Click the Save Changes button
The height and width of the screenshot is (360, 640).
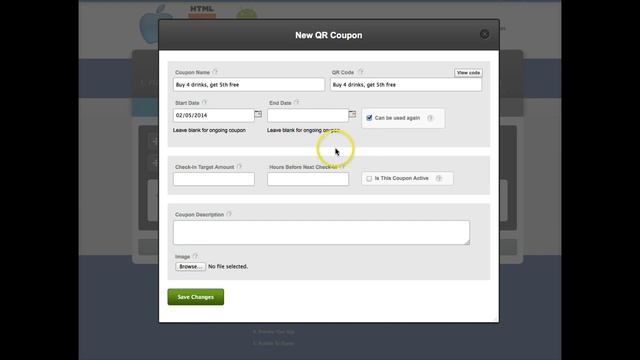tap(196, 297)
